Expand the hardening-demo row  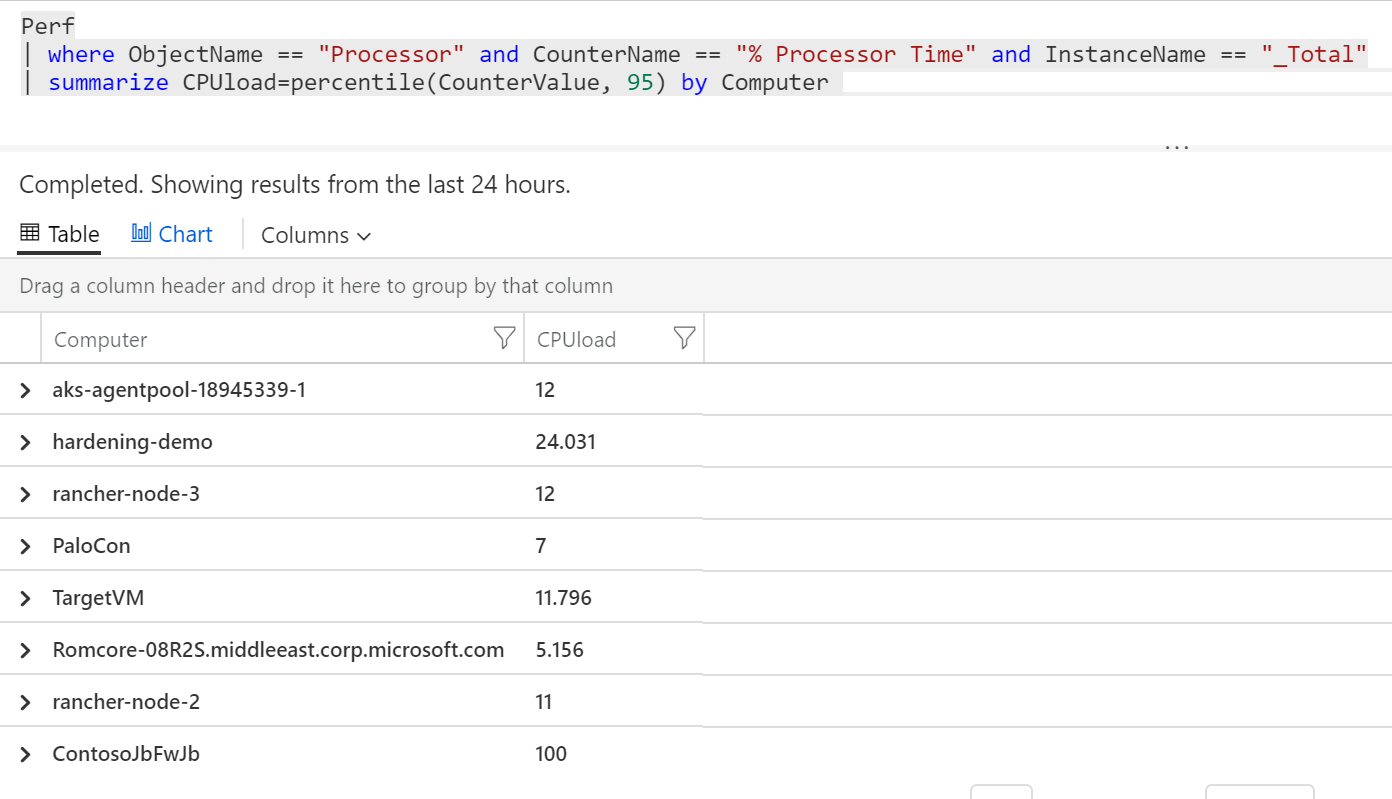point(26,442)
